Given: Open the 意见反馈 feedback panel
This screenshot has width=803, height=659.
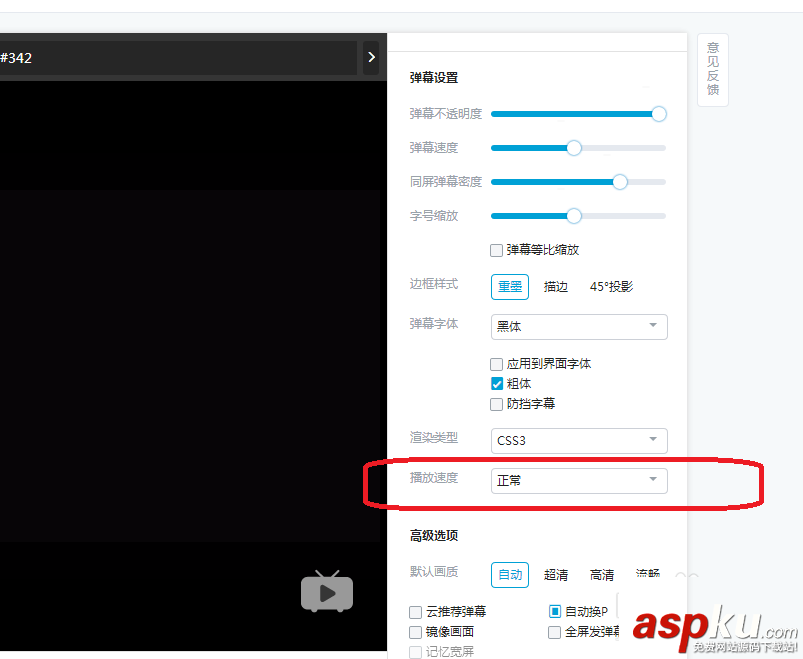Looking at the screenshot, I should 712,69.
